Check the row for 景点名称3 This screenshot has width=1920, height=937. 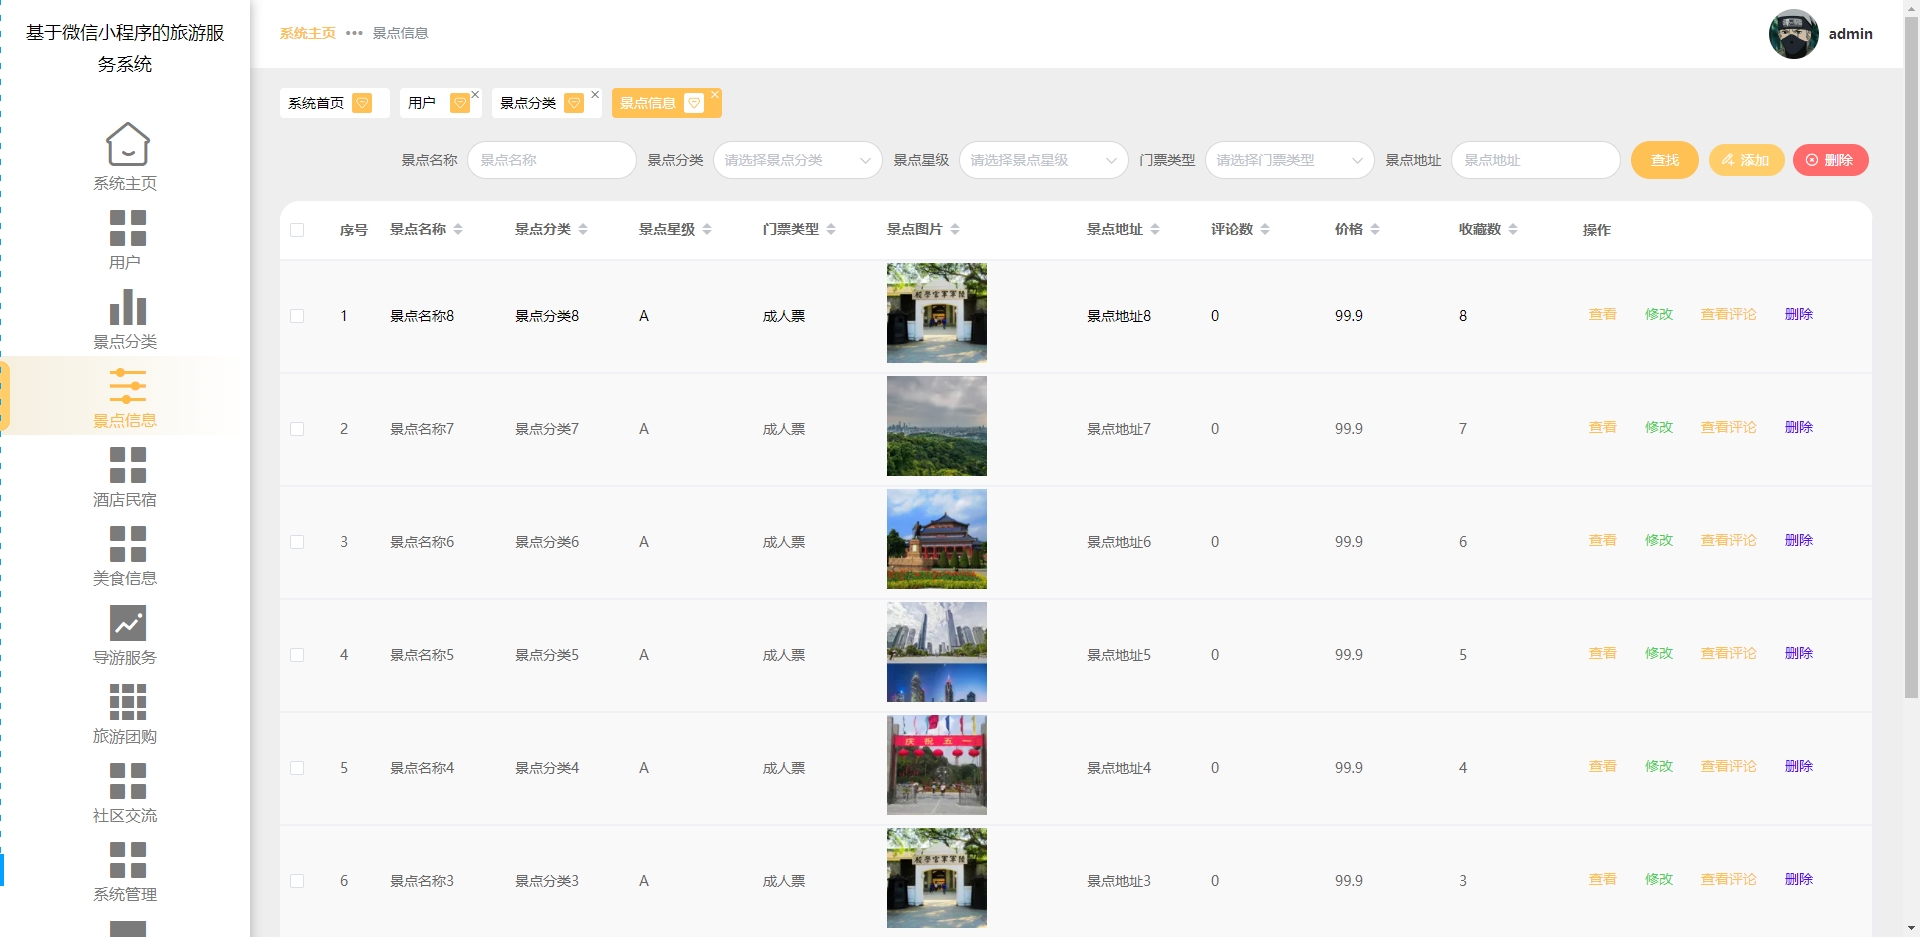297,881
